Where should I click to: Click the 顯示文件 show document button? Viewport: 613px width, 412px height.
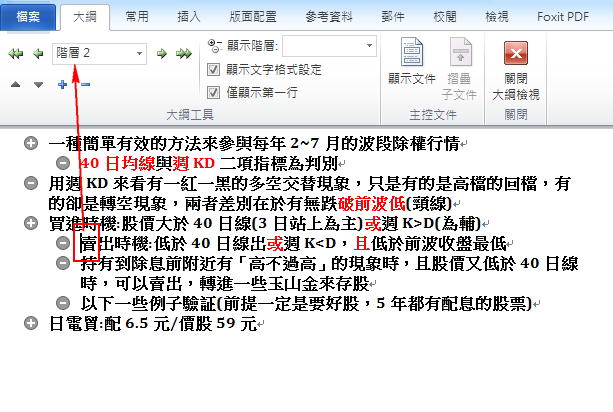[412, 61]
